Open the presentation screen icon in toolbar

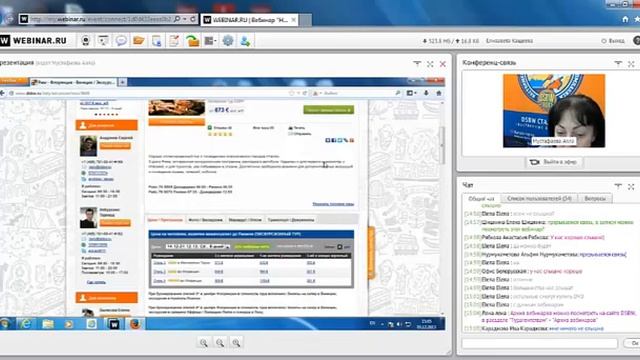coord(103,40)
